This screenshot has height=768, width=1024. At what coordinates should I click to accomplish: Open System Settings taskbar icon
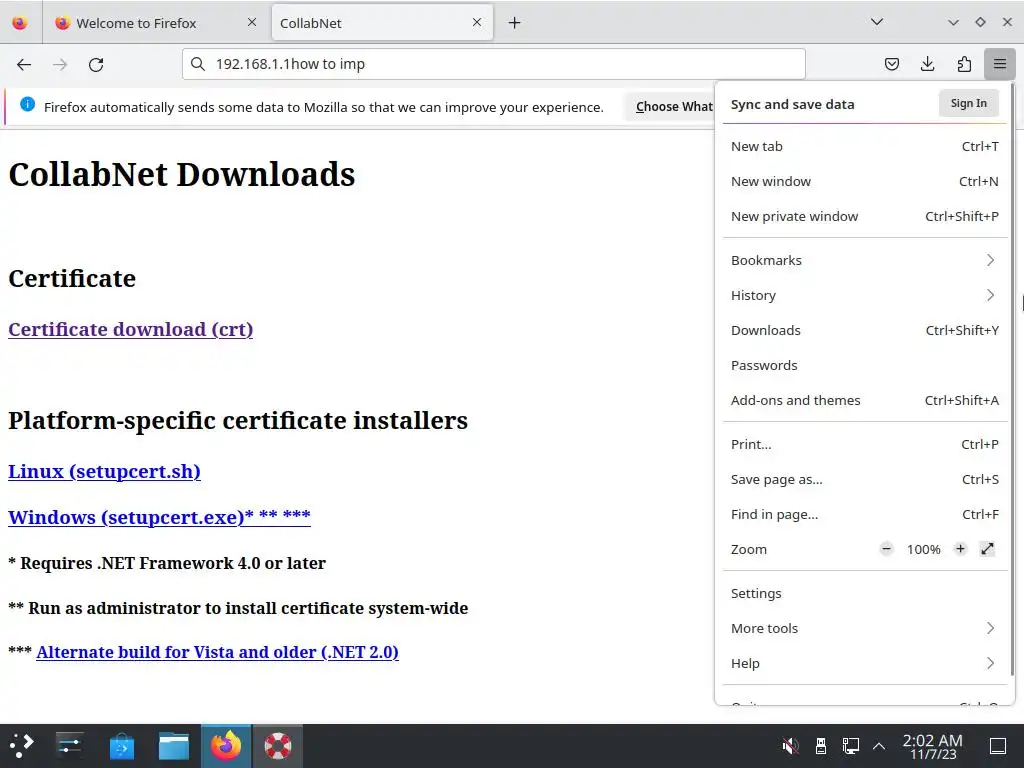coord(69,745)
